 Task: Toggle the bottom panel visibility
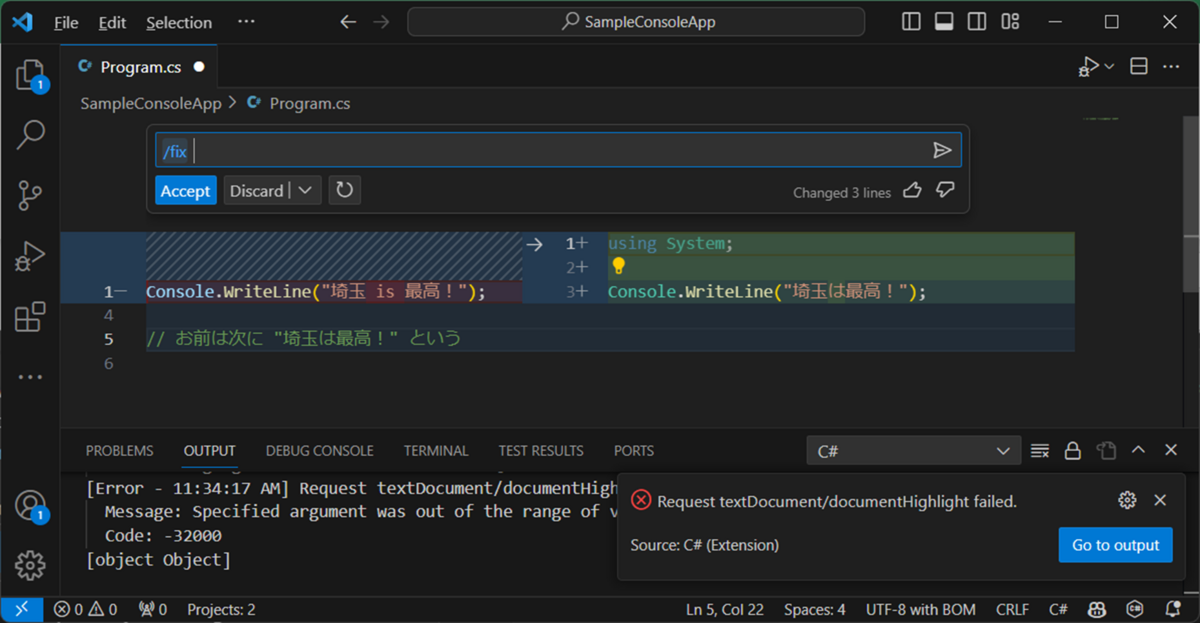coord(944,22)
